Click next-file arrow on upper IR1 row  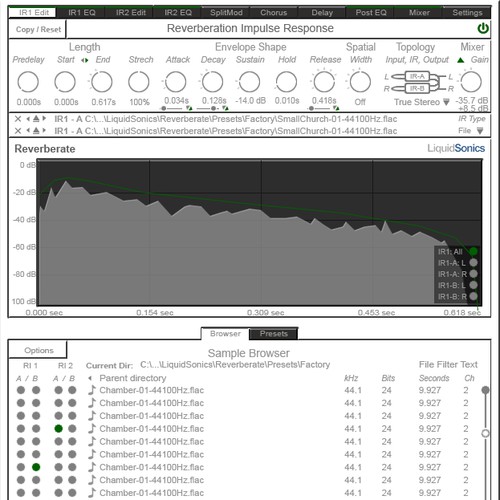tap(44, 119)
